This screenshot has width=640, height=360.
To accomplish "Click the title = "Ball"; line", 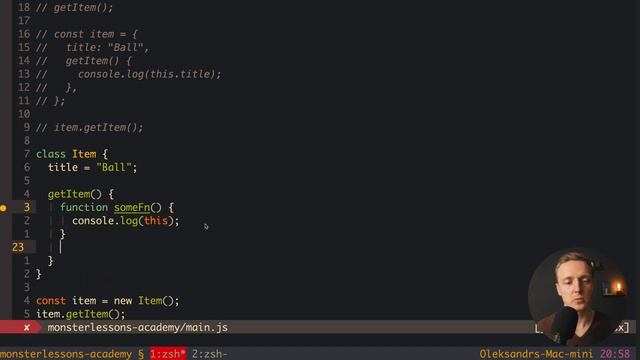I will tap(93, 167).
